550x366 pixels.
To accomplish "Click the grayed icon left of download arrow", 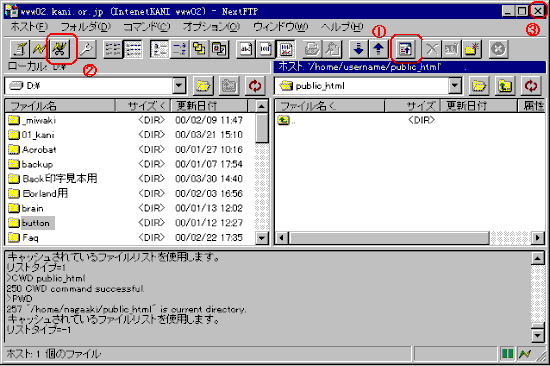I will 332,49.
